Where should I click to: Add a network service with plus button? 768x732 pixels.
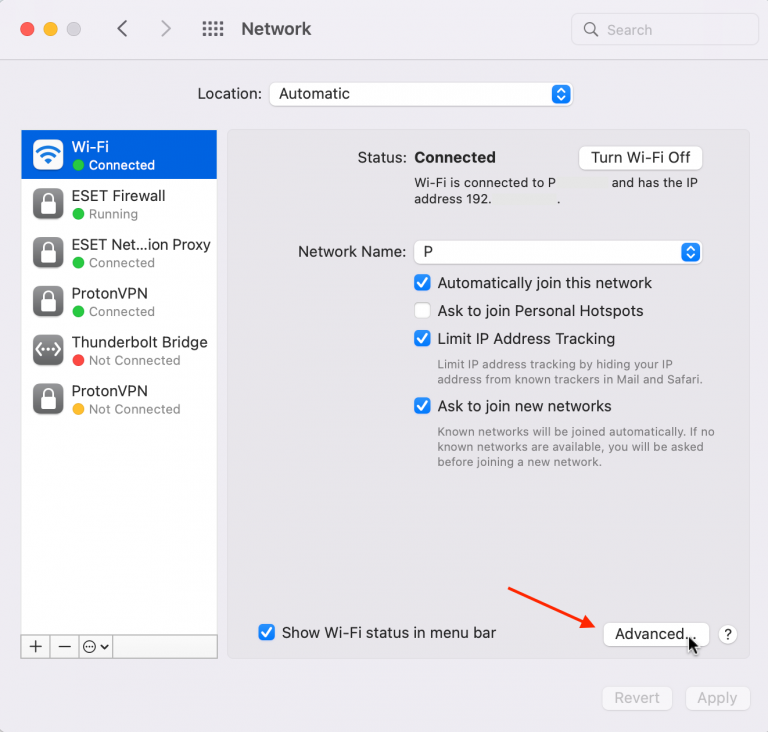[x=35, y=647]
